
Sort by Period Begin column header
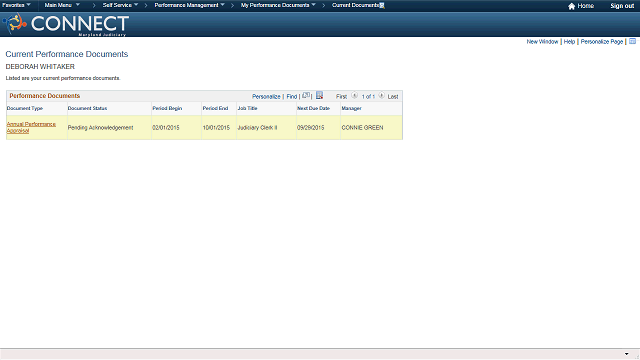click(167, 108)
